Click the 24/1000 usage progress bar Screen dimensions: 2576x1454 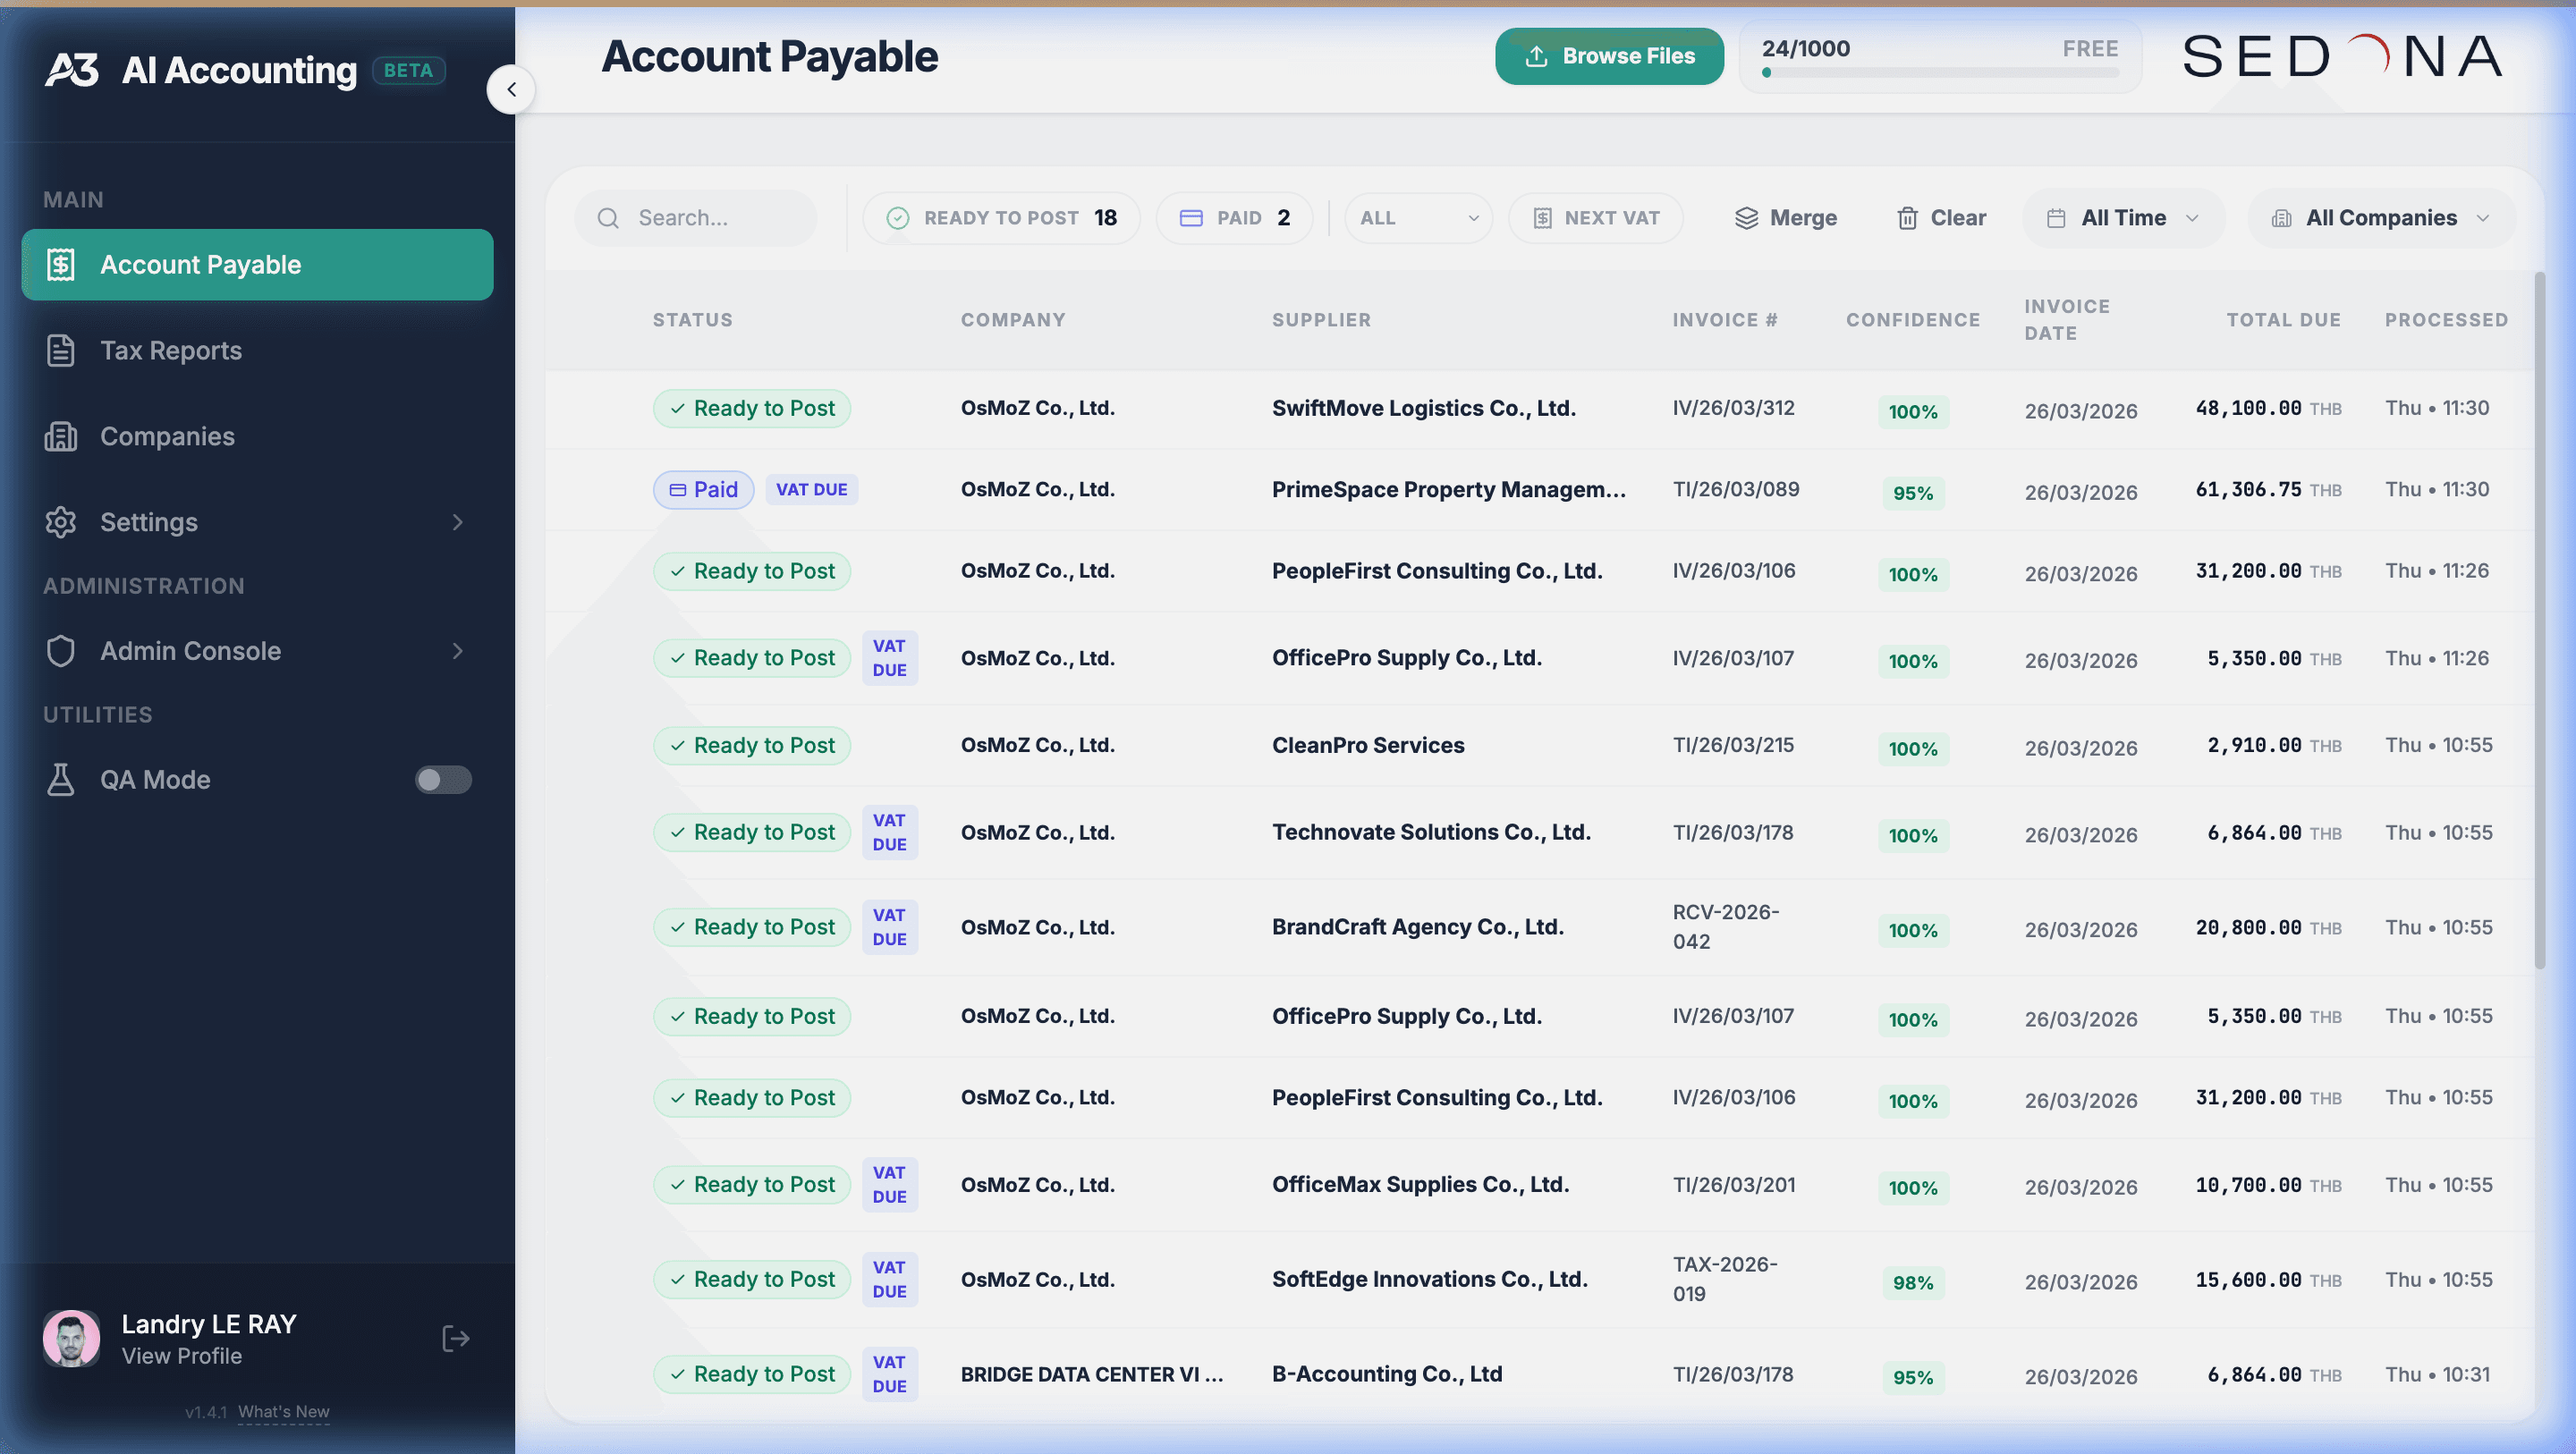[1938, 71]
